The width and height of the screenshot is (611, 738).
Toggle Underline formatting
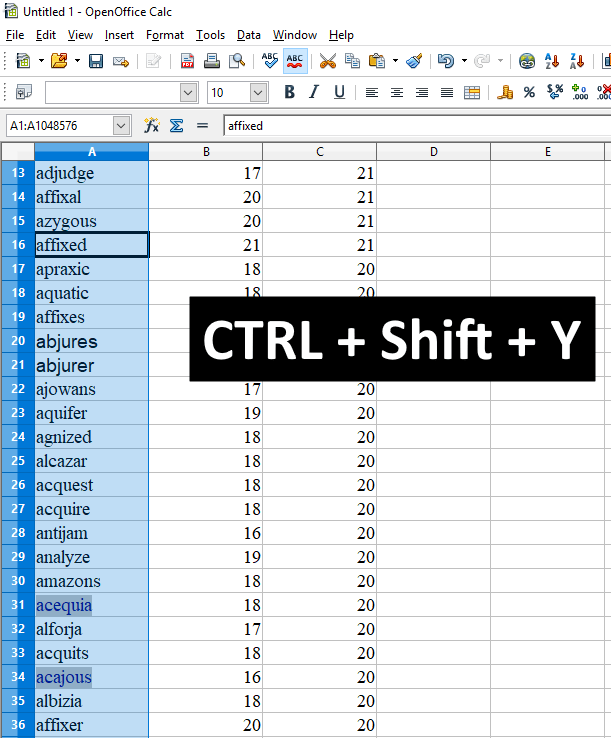pyautogui.click(x=339, y=92)
